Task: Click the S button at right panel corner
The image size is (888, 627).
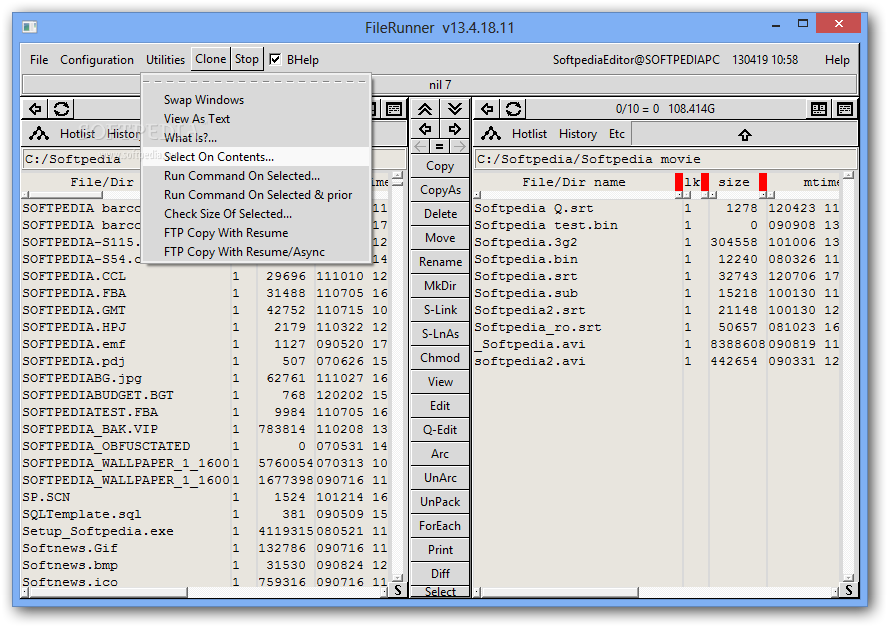Action: [x=848, y=590]
